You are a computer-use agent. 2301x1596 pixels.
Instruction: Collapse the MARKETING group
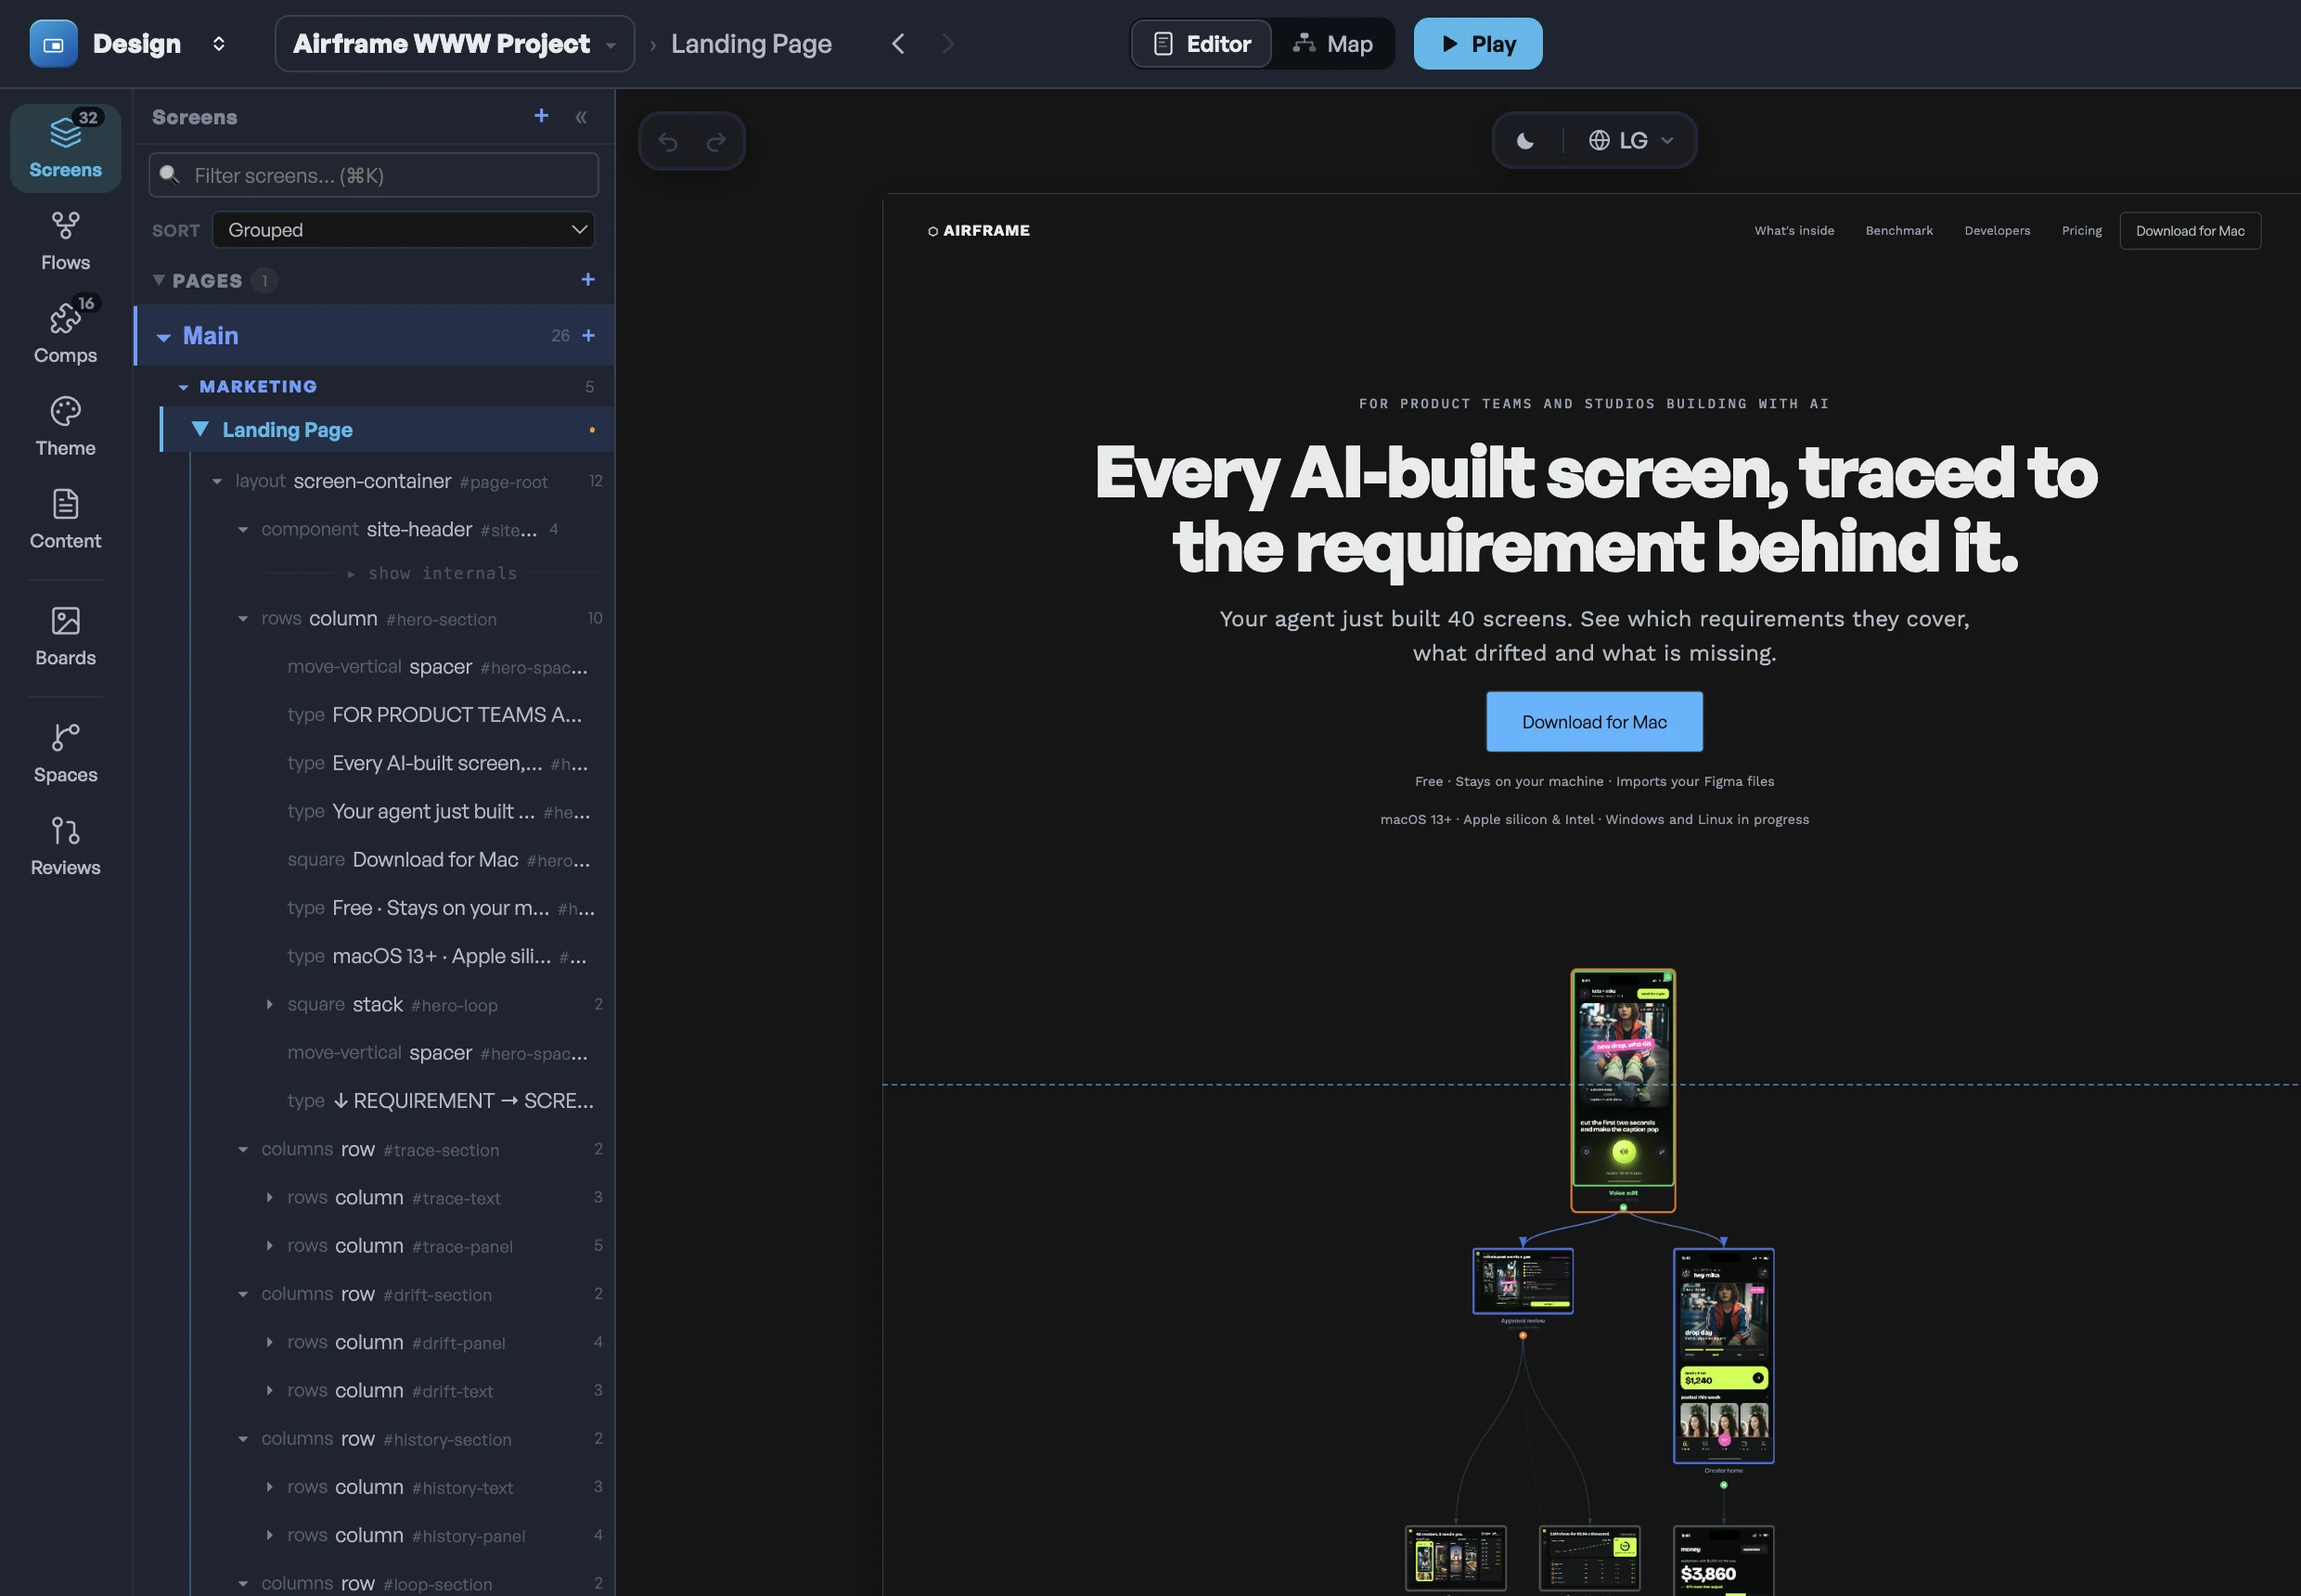183,387
